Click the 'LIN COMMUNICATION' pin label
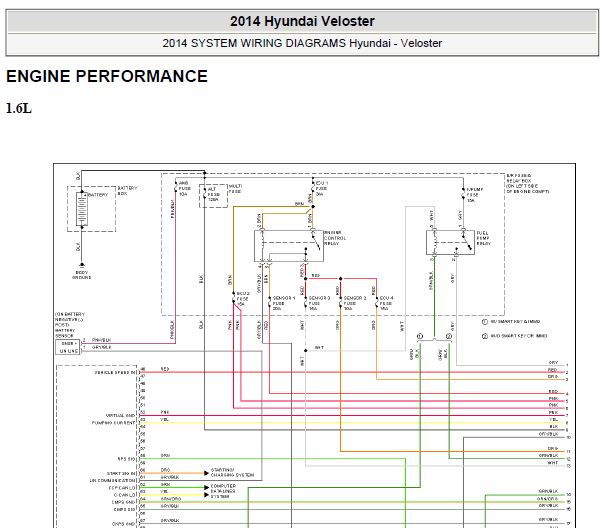The width and height of the screenshot is (616, 528). (x=113, y=480)
